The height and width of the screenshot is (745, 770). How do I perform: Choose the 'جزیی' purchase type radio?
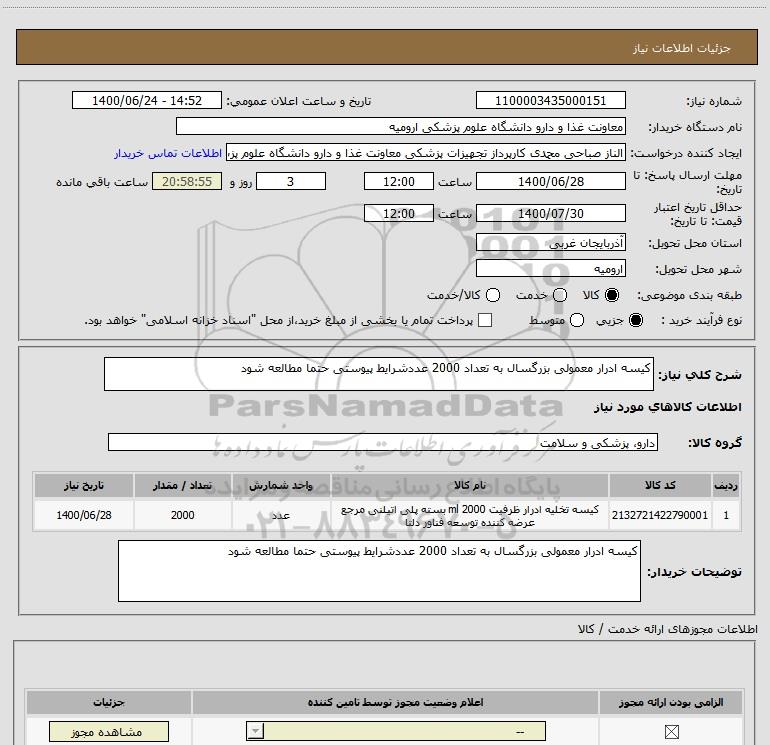[639, 320]
